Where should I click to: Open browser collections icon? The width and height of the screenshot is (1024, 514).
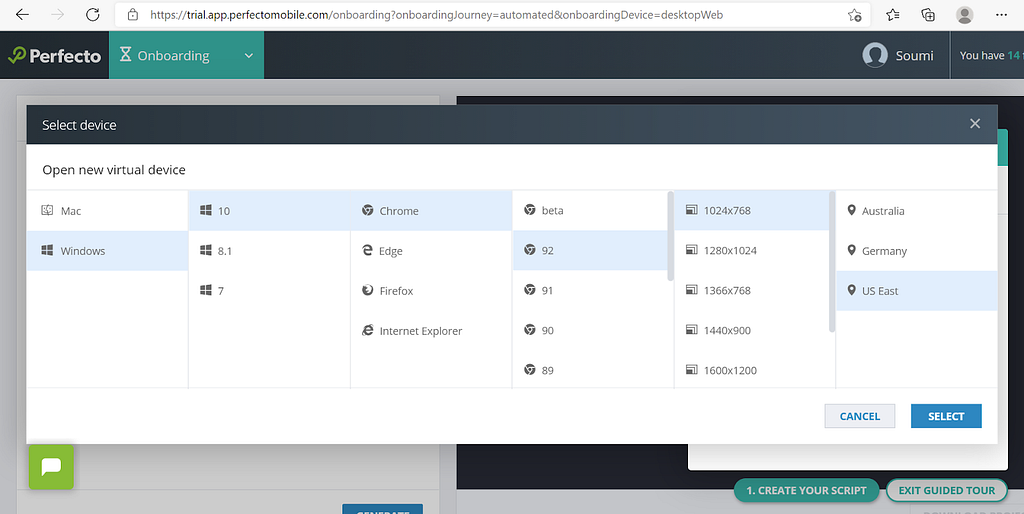point(928,14)
